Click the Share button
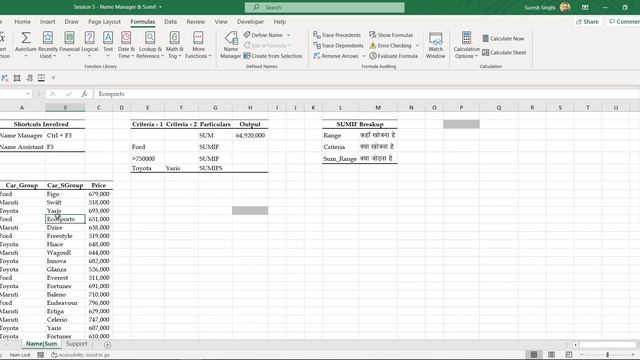Viewport: 640px width, 360px height. (x=587, y=22)
